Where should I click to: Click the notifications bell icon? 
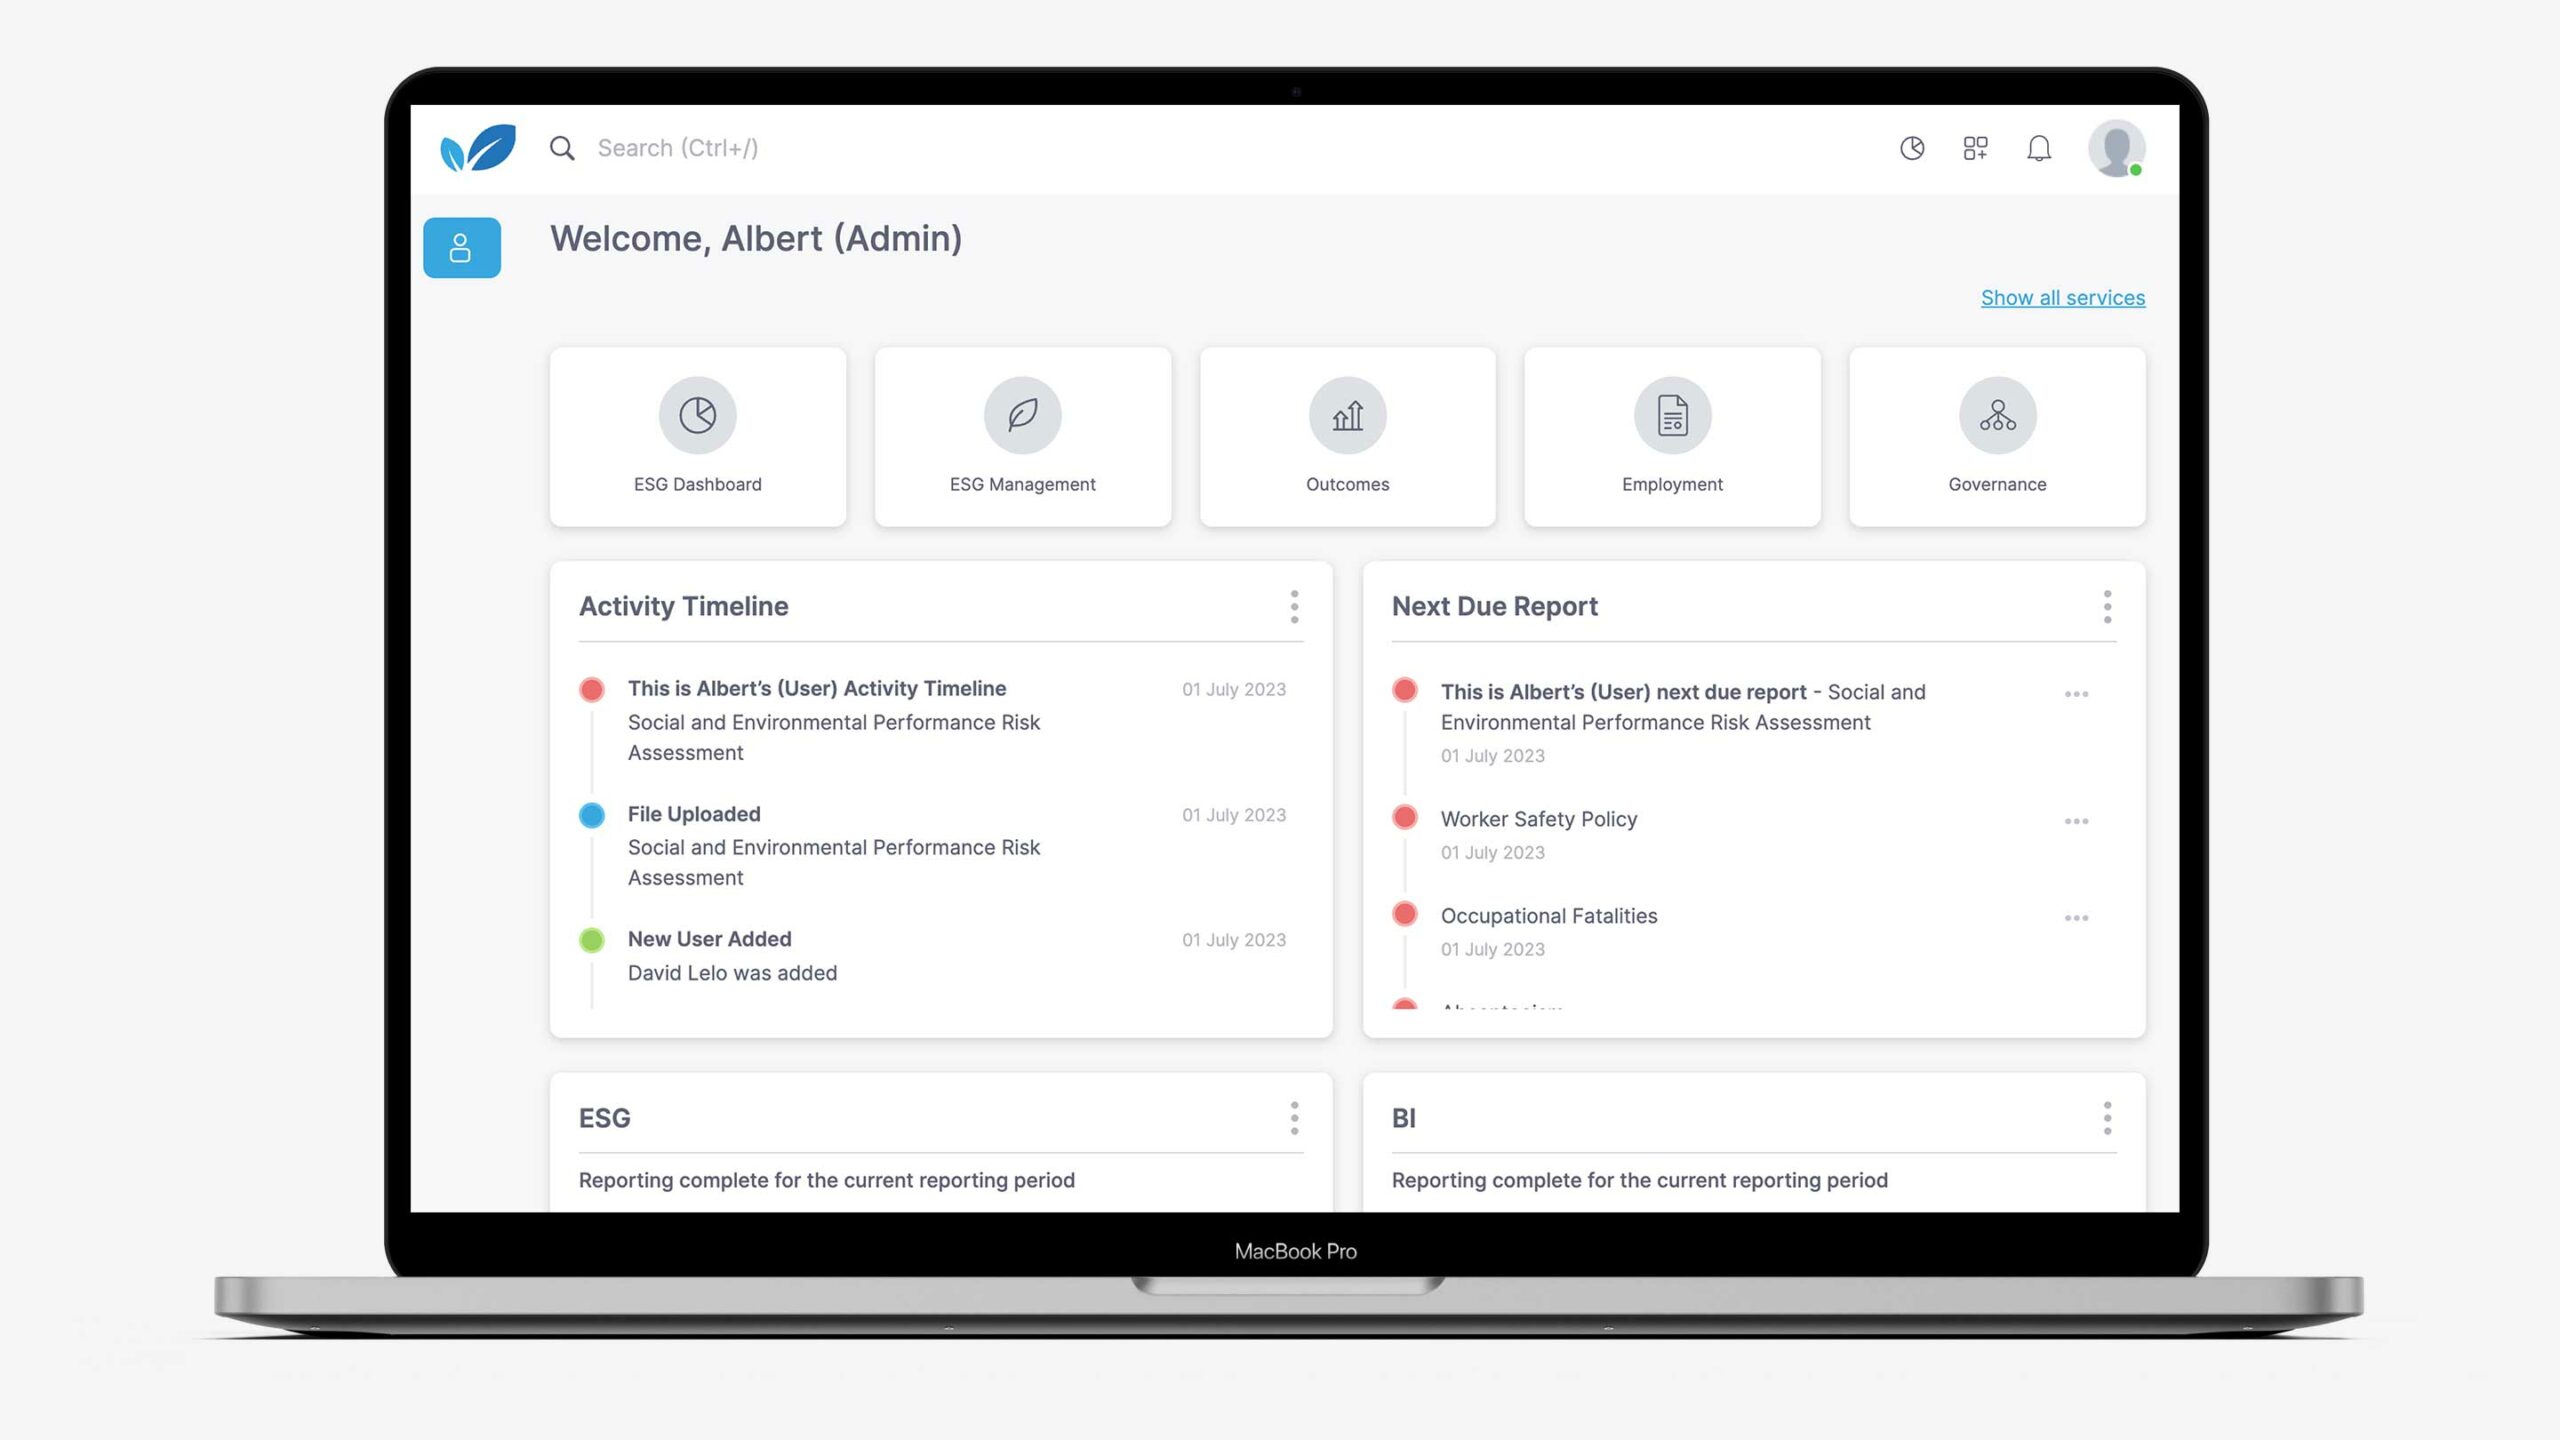[2038, 148]
